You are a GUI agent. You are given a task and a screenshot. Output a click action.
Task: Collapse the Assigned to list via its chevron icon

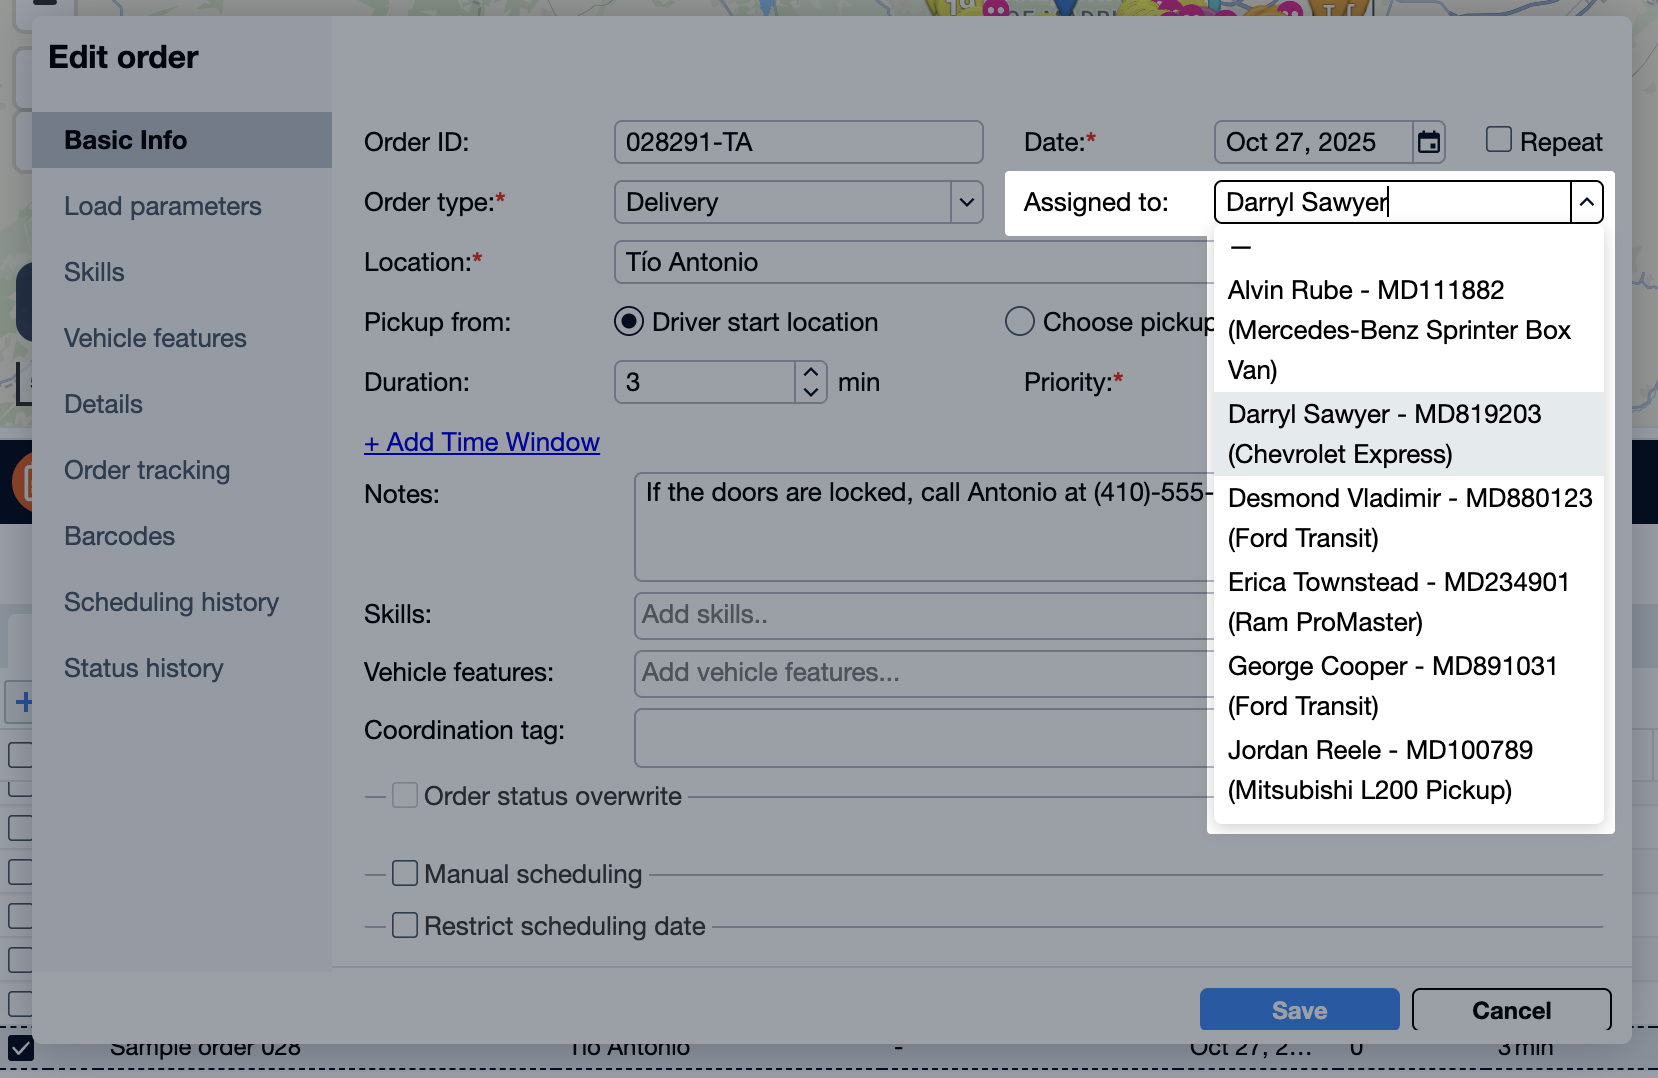1587,202
